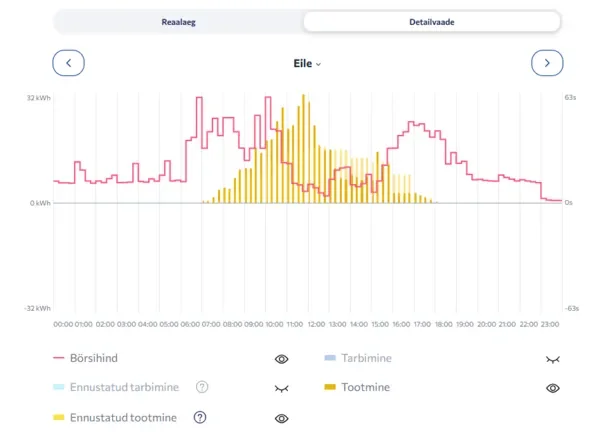This screenshot has width=600, height=438.
Task: Go to next day with right arrow
Action: point(547,63)
